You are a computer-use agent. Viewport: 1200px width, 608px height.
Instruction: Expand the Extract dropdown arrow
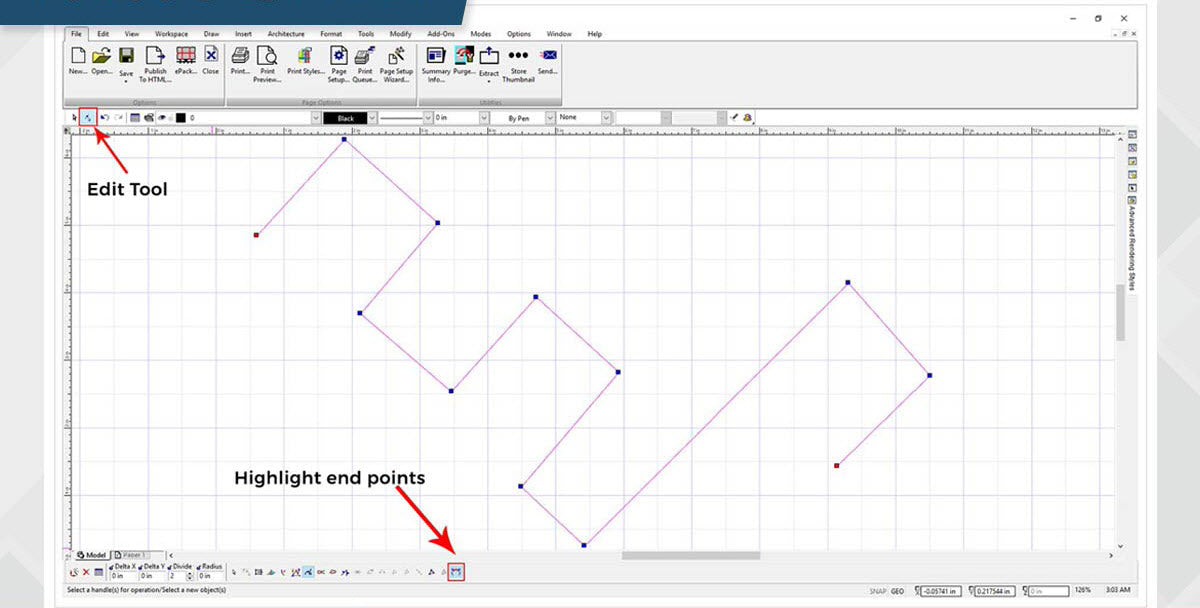[489, 81]
